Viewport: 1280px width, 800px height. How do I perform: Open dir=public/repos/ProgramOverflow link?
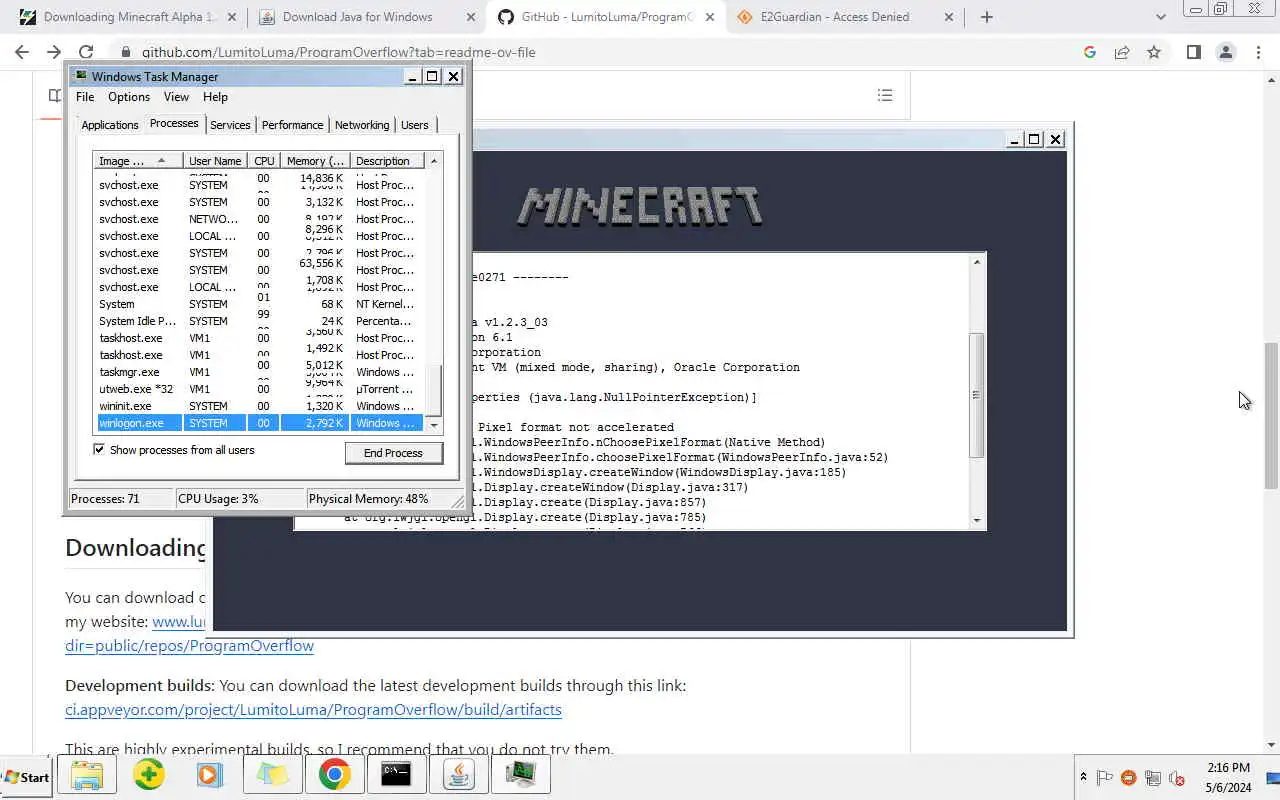click(x=189, y=646)
